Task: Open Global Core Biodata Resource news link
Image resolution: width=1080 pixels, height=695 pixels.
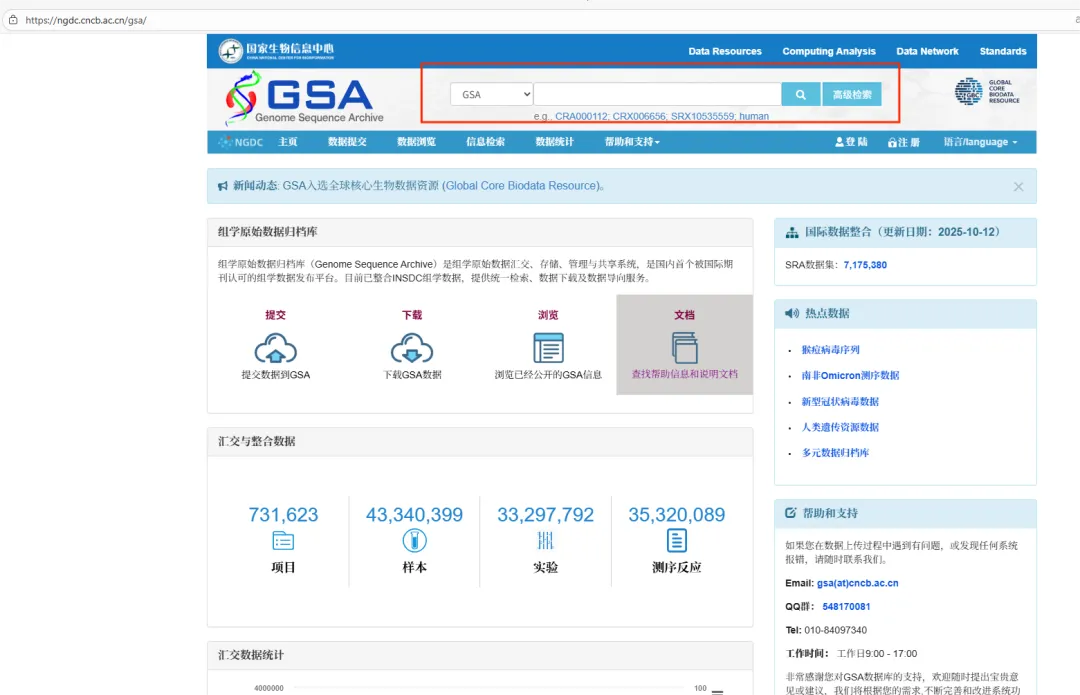Action: click(521, 185)
